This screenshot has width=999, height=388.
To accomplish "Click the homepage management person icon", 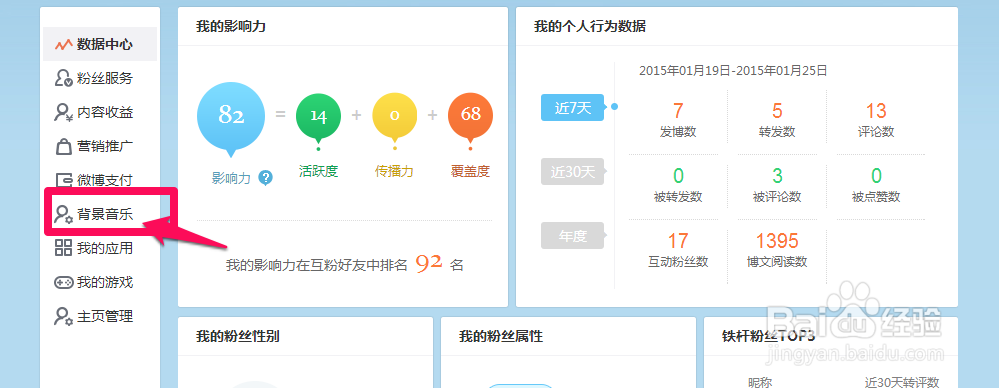I will coord(63,316).
